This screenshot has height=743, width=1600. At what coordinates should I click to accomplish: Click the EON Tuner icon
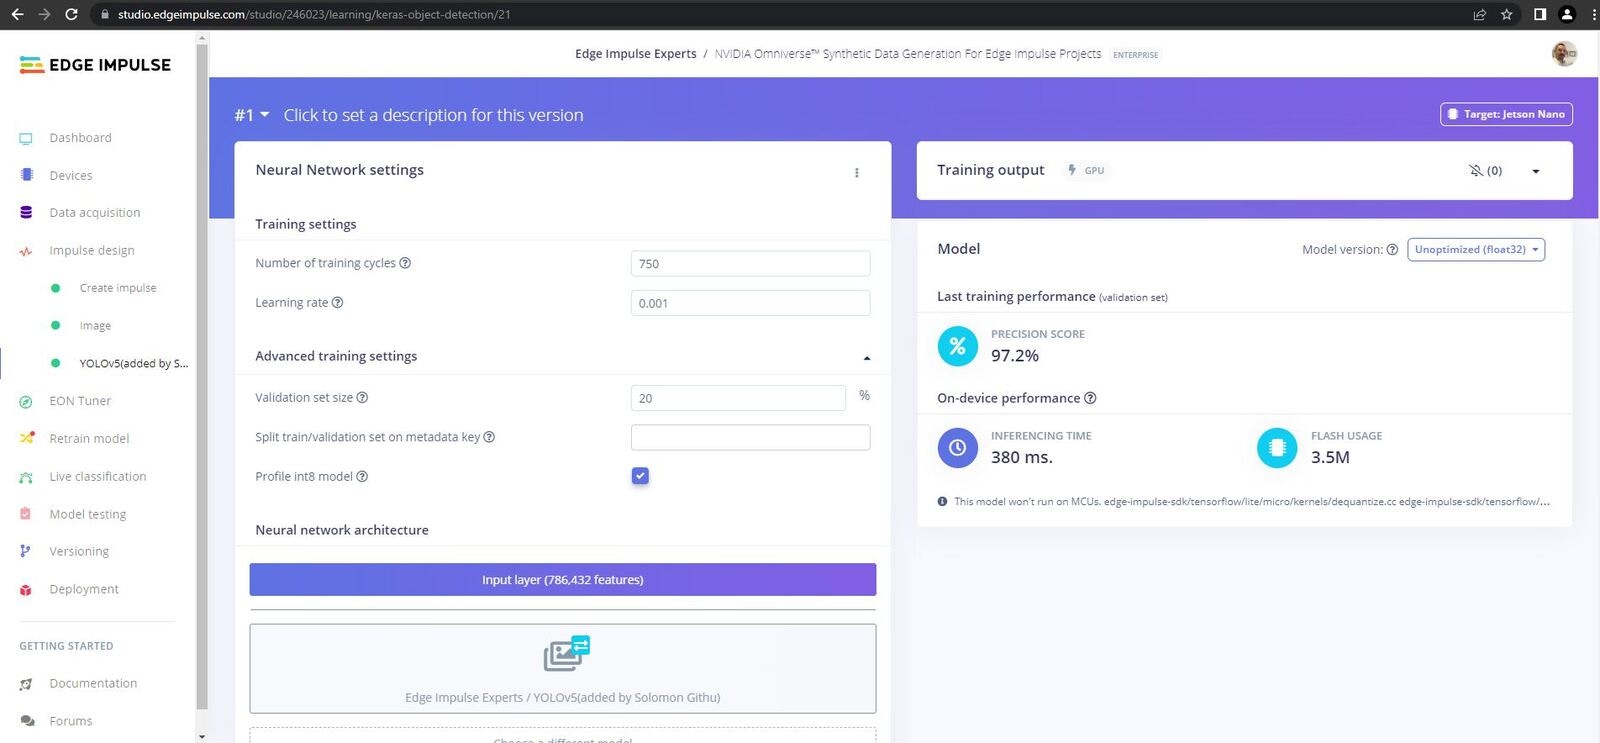click(x=26, y=401)
